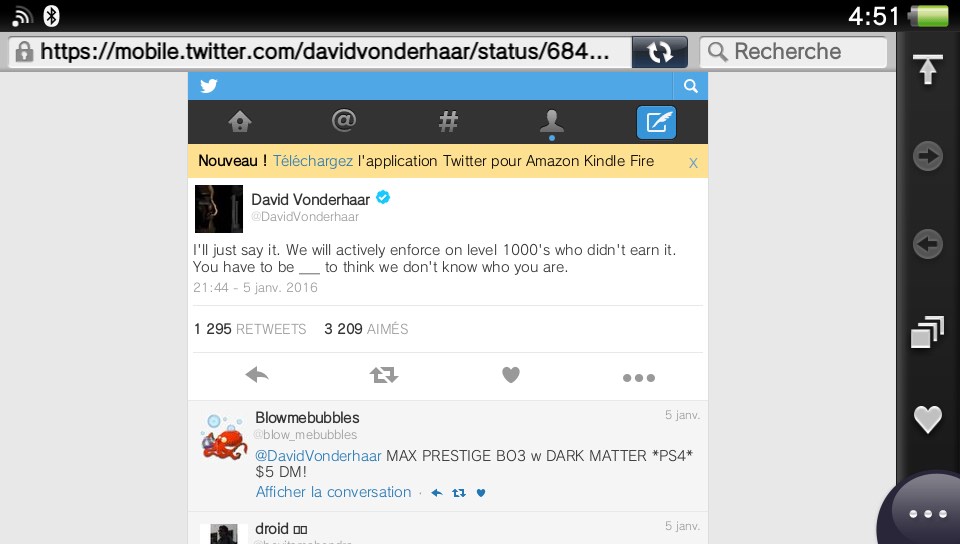Retweet the main tweet
Screen dimensions: 960x544
pos(384,374)
